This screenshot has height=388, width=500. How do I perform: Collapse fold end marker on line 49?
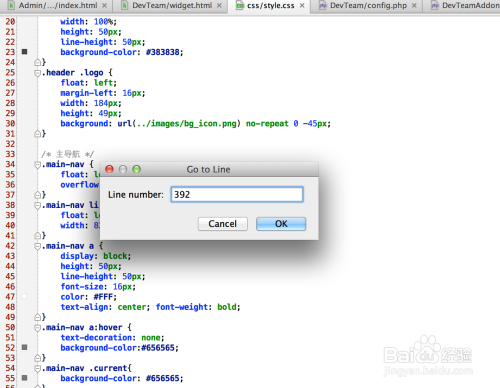(38, 317)
